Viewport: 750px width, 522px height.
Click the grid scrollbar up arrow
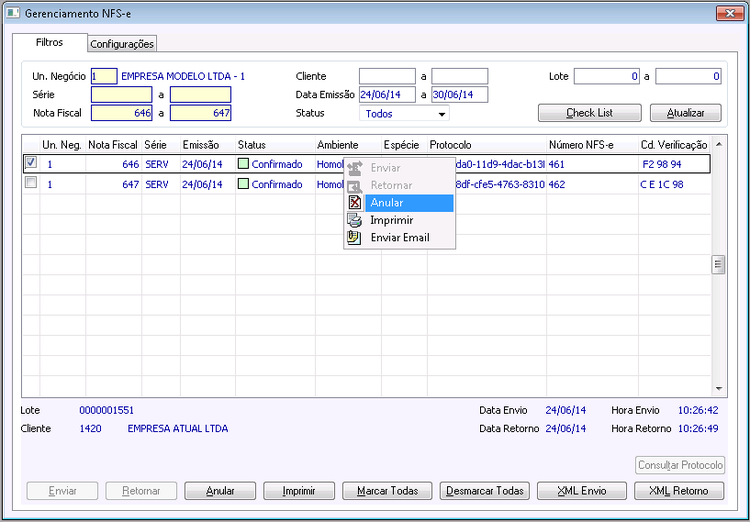pos(718,144)
